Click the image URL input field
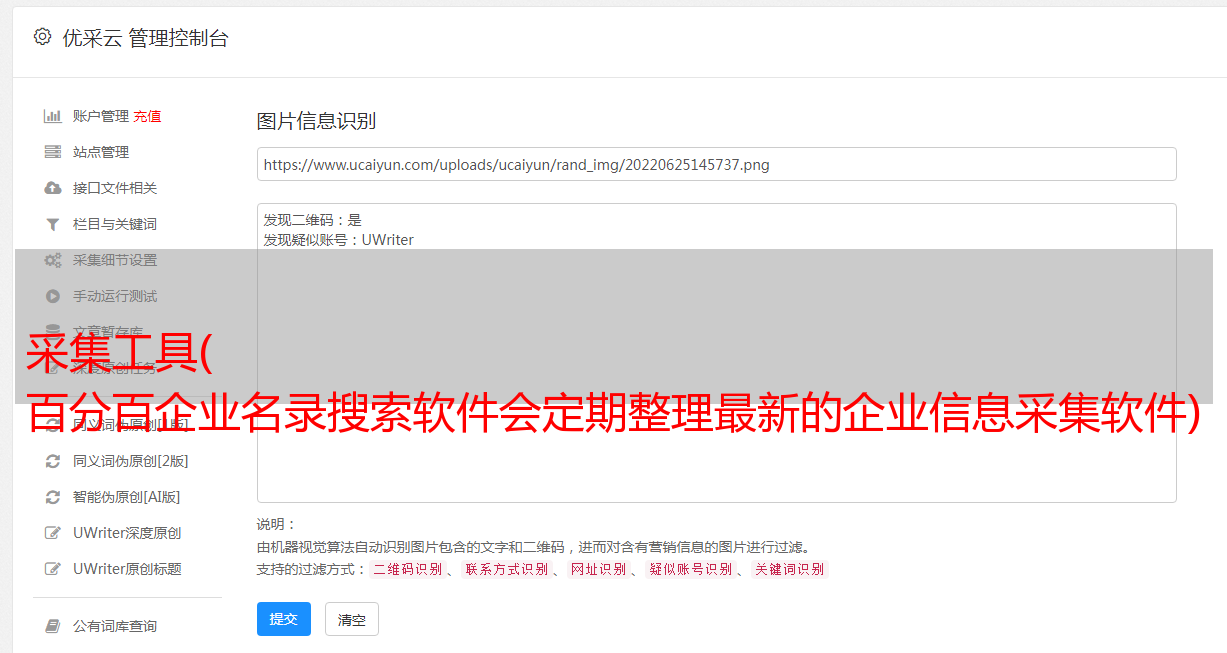 point(716,164)
